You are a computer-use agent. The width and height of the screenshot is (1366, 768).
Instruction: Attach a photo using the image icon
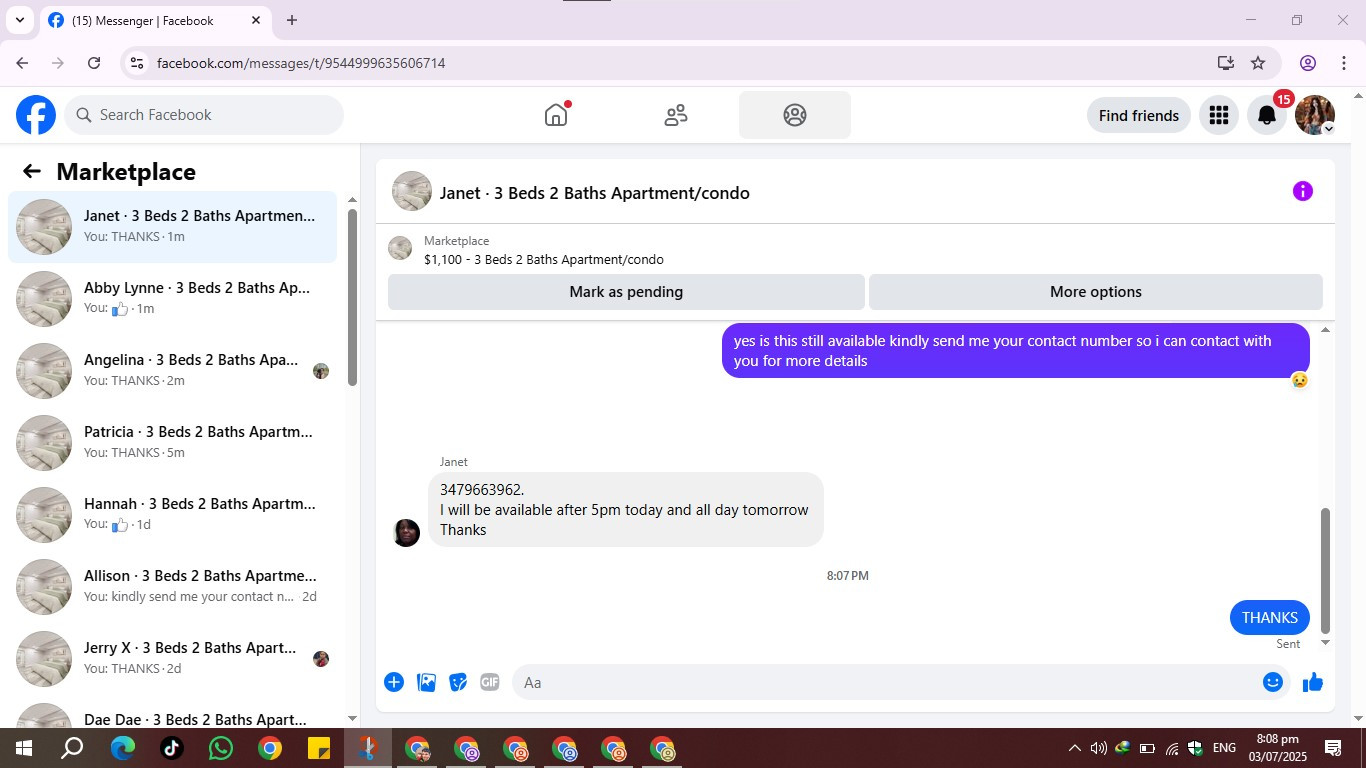tap(426, 682)
